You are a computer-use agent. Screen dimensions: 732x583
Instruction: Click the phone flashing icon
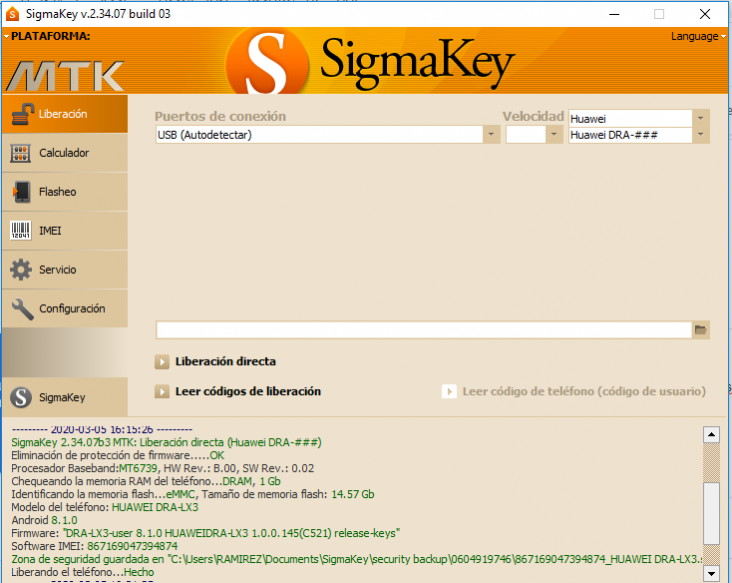pyautogui.click(x=21, y=192)
